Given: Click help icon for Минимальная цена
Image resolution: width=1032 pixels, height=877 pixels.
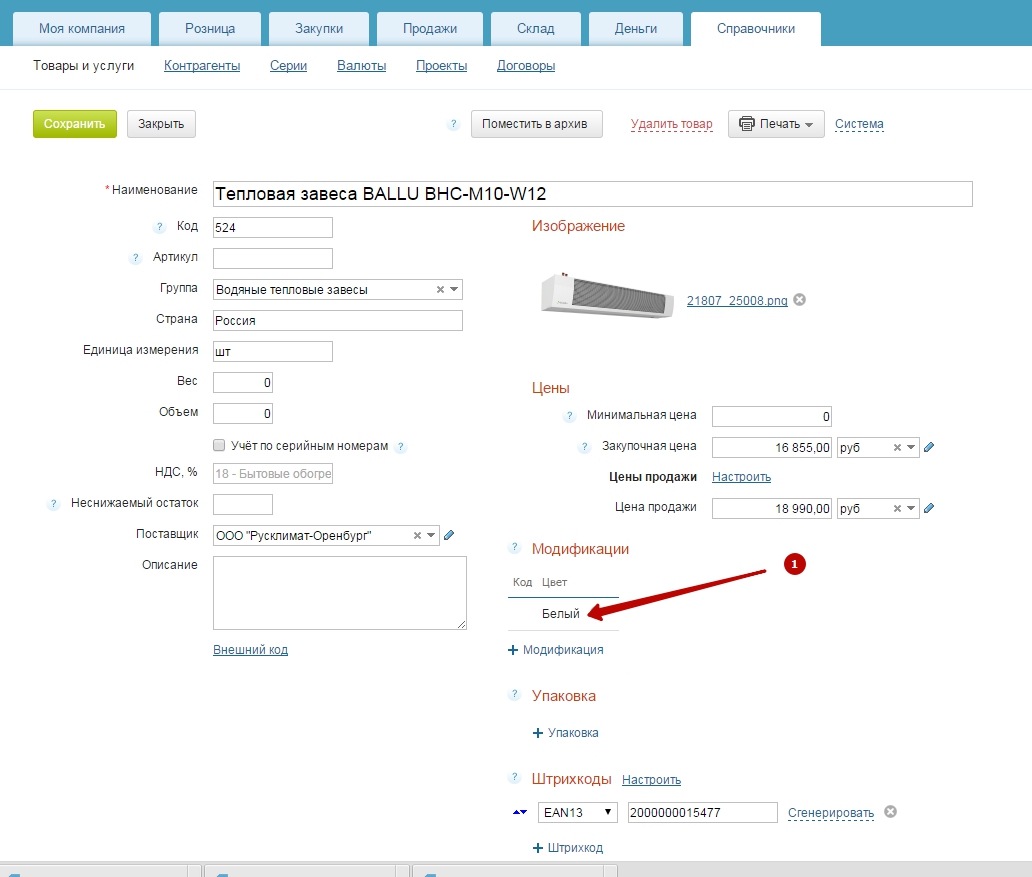Looking at the screenshot, I should click(570, 415).
